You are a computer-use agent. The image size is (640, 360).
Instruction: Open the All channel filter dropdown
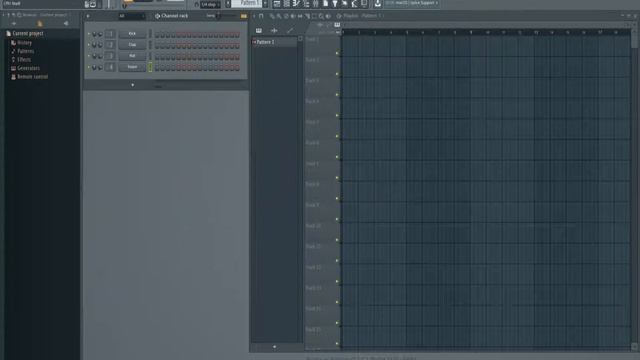pyautogui.click(x=131, y=16)
